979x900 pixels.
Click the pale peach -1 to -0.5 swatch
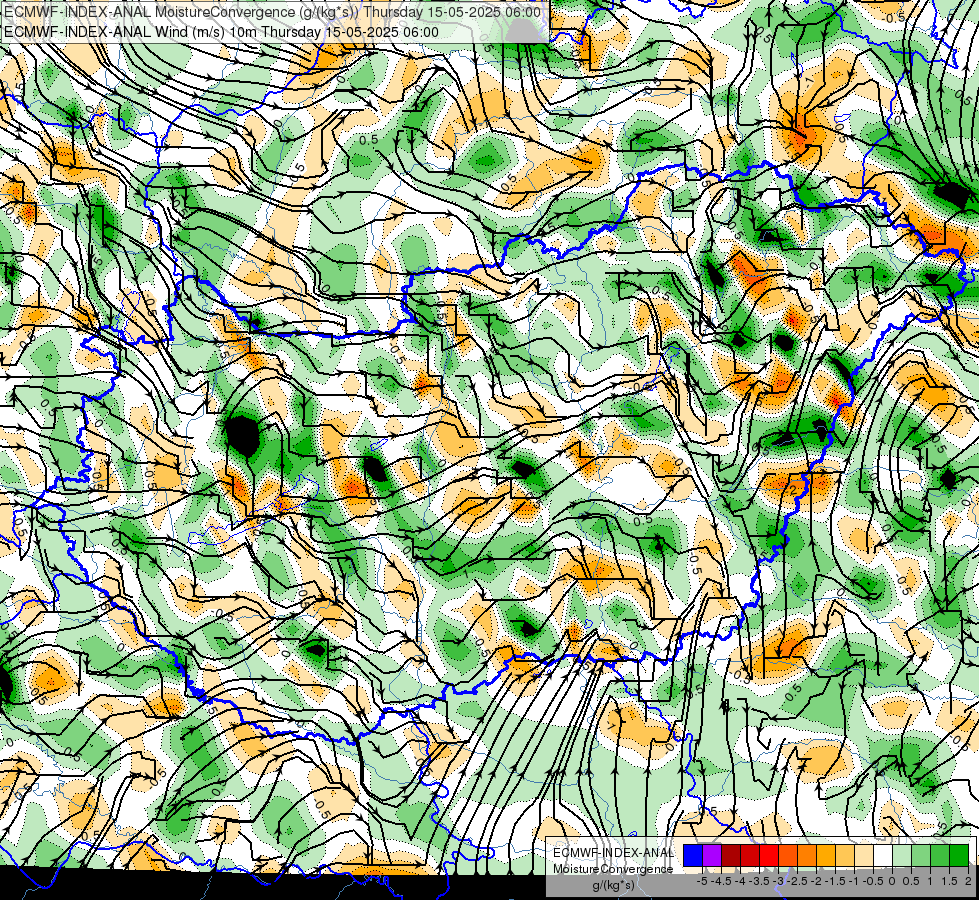coord(864,856)
